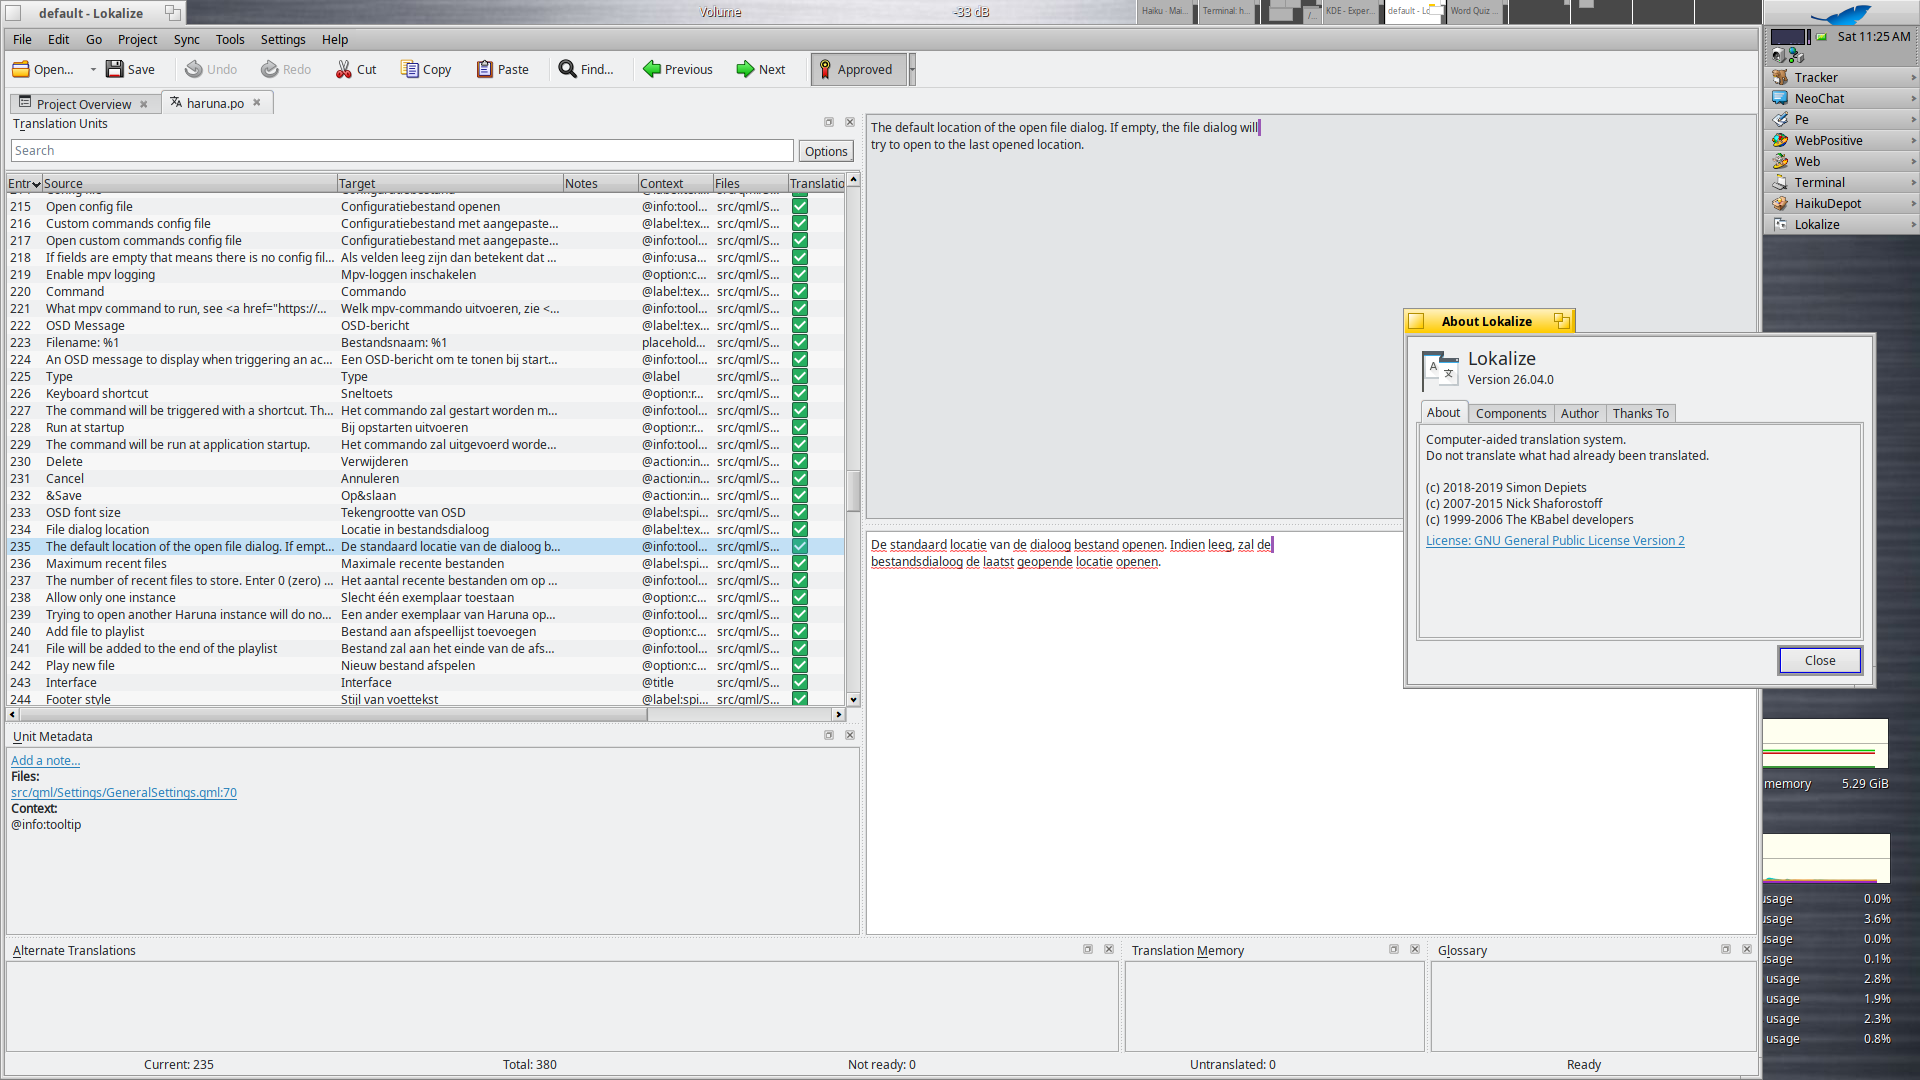Toggle approved checkbox for entry 230 Delete

tap(800, 462)
